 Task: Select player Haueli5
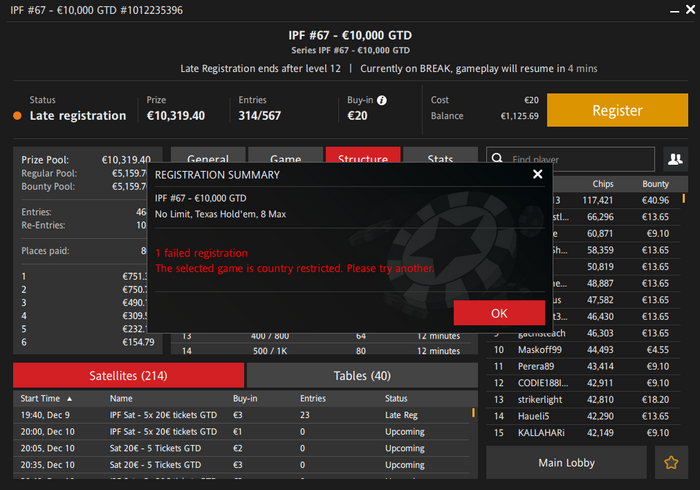coord(584,416)
